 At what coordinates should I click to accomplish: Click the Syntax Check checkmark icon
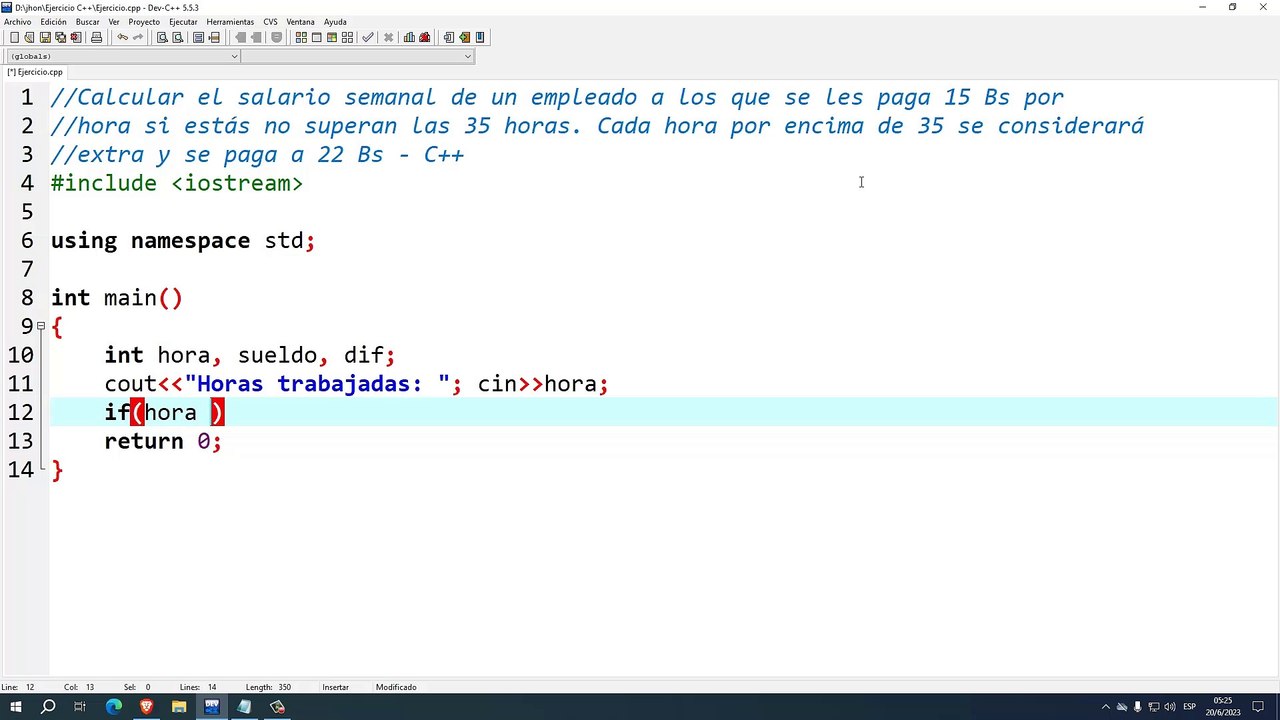click(368, 37)
